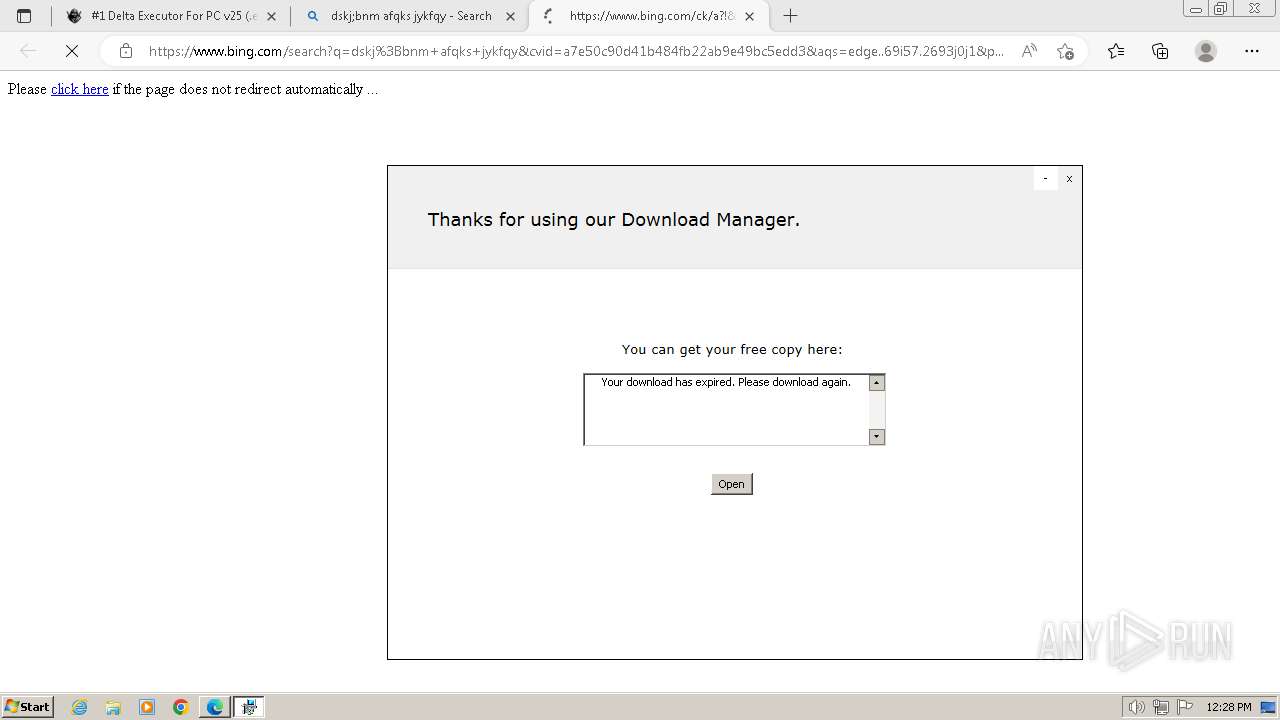Switch to the dskj;bnm afqks jykfqy Search tab

pos(410,16)
